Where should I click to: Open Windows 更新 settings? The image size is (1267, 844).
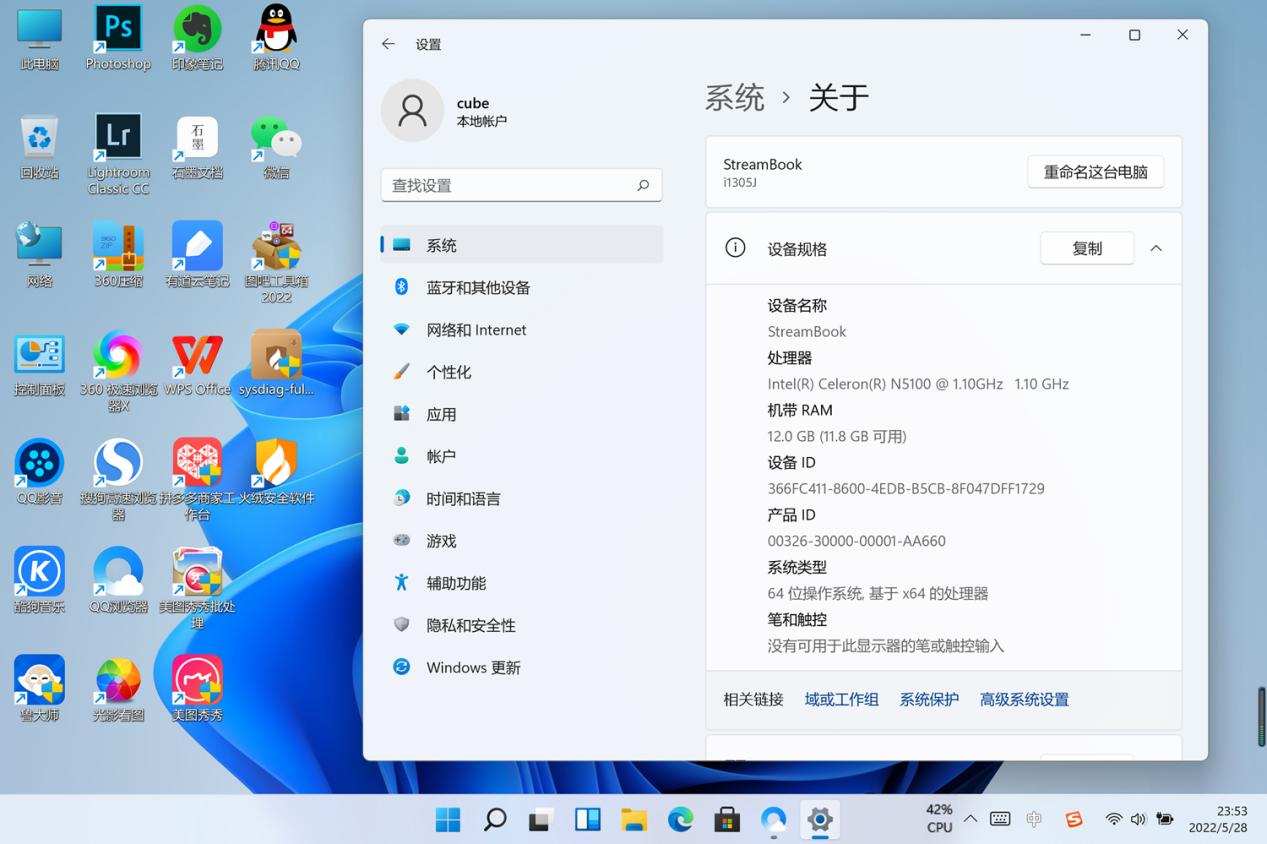click(522, 667)
